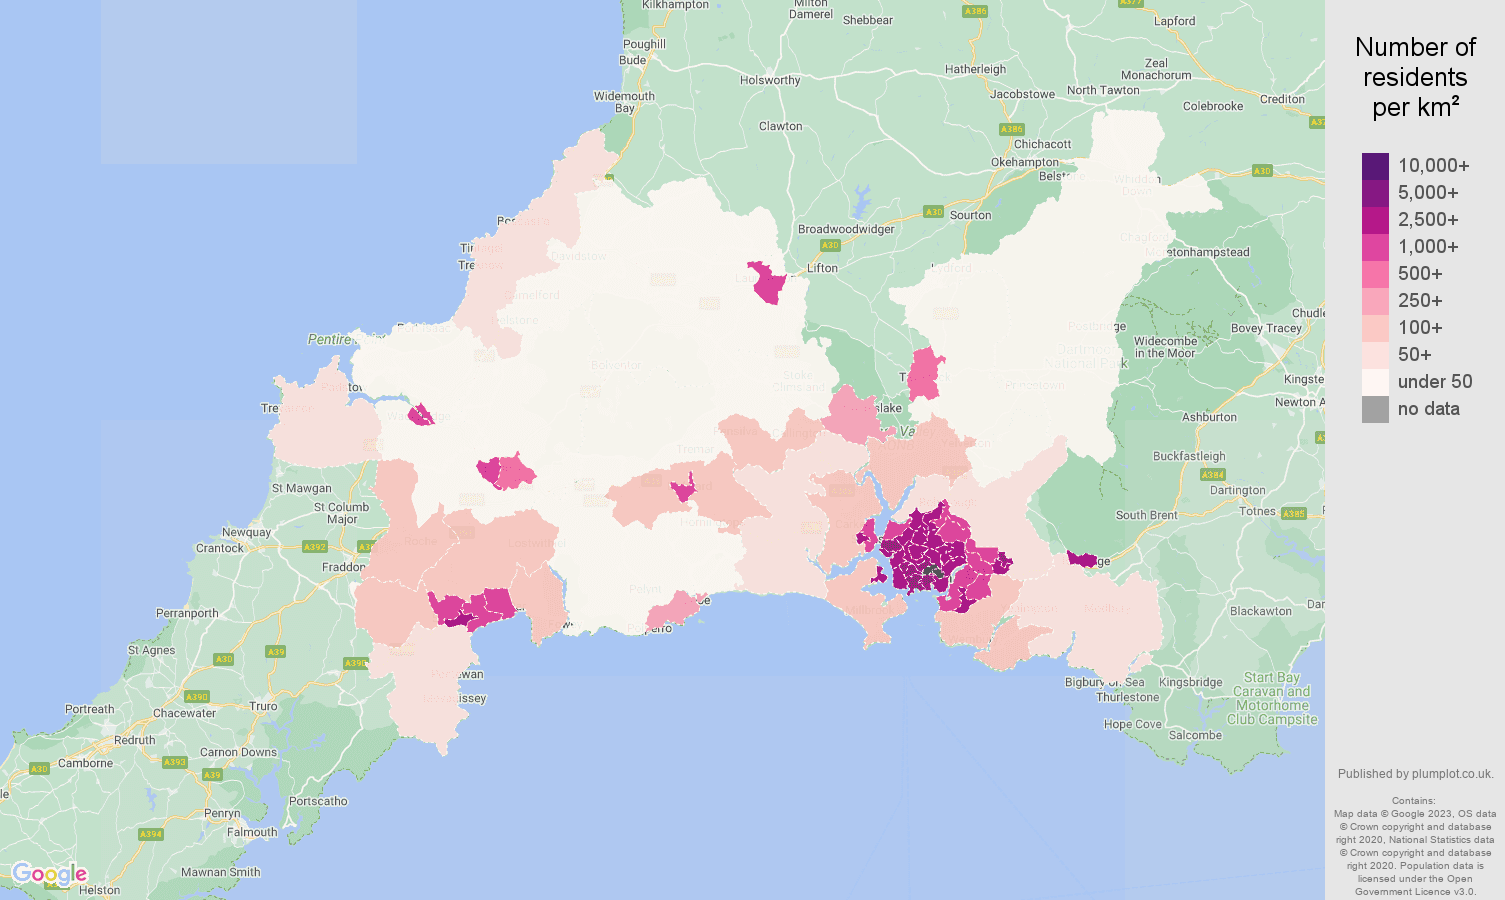This screenshot has height=900, width=1505.
Task: Click the St Columb Major label
Action: point(341,513)
